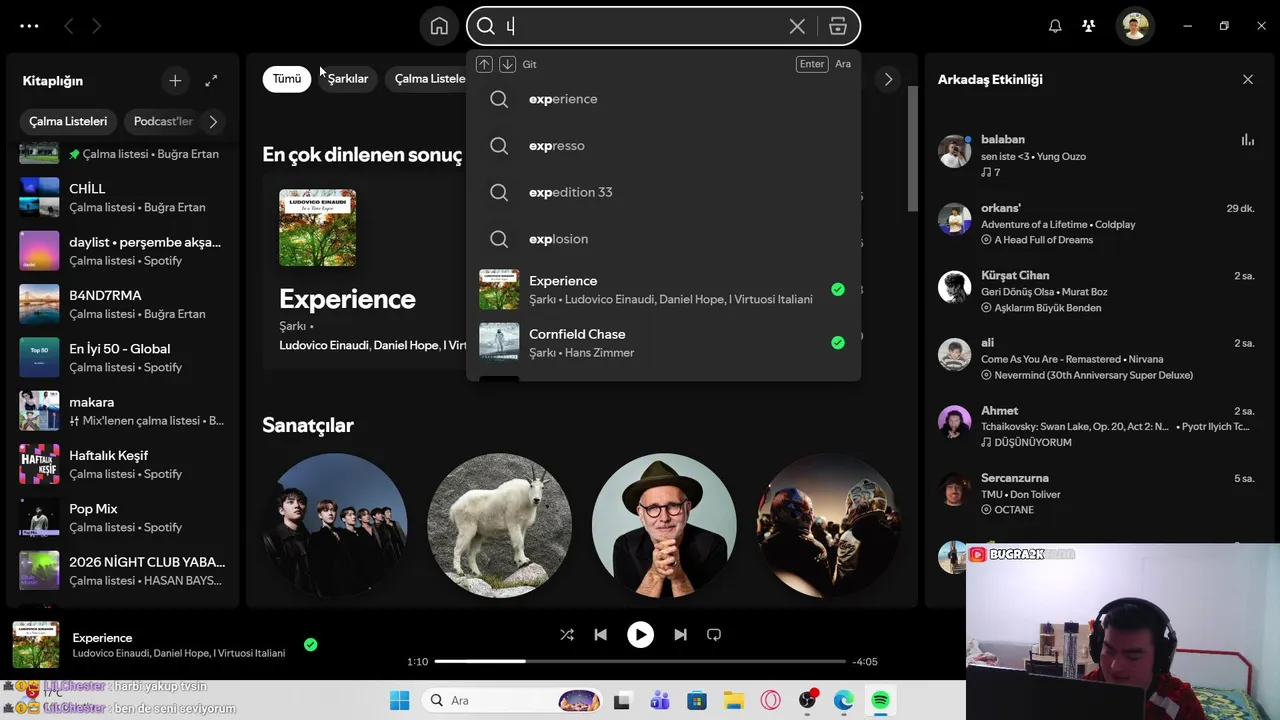The image size is (1280, 720).
Task: Toggle repeat mode
Action: coord(714,634)
